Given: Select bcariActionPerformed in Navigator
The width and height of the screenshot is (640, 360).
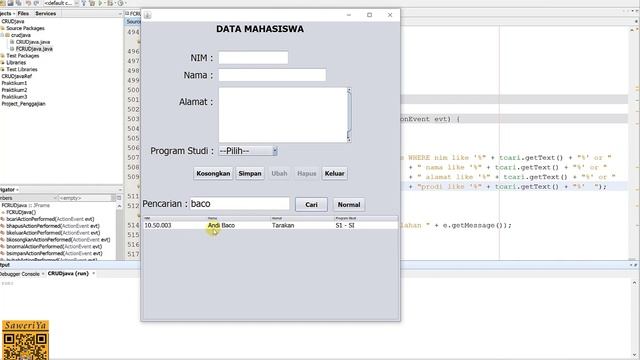Looking at the screenshot, I should [x=50, y=219].
